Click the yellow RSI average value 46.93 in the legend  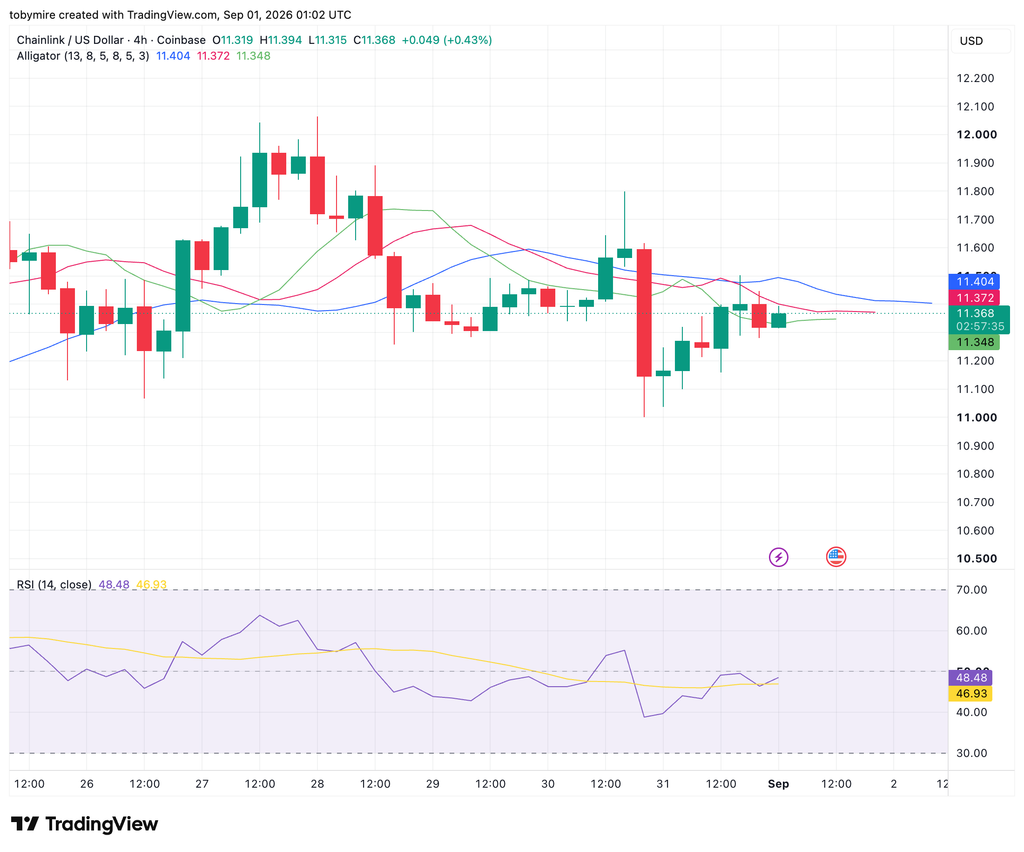coord(152,584)
